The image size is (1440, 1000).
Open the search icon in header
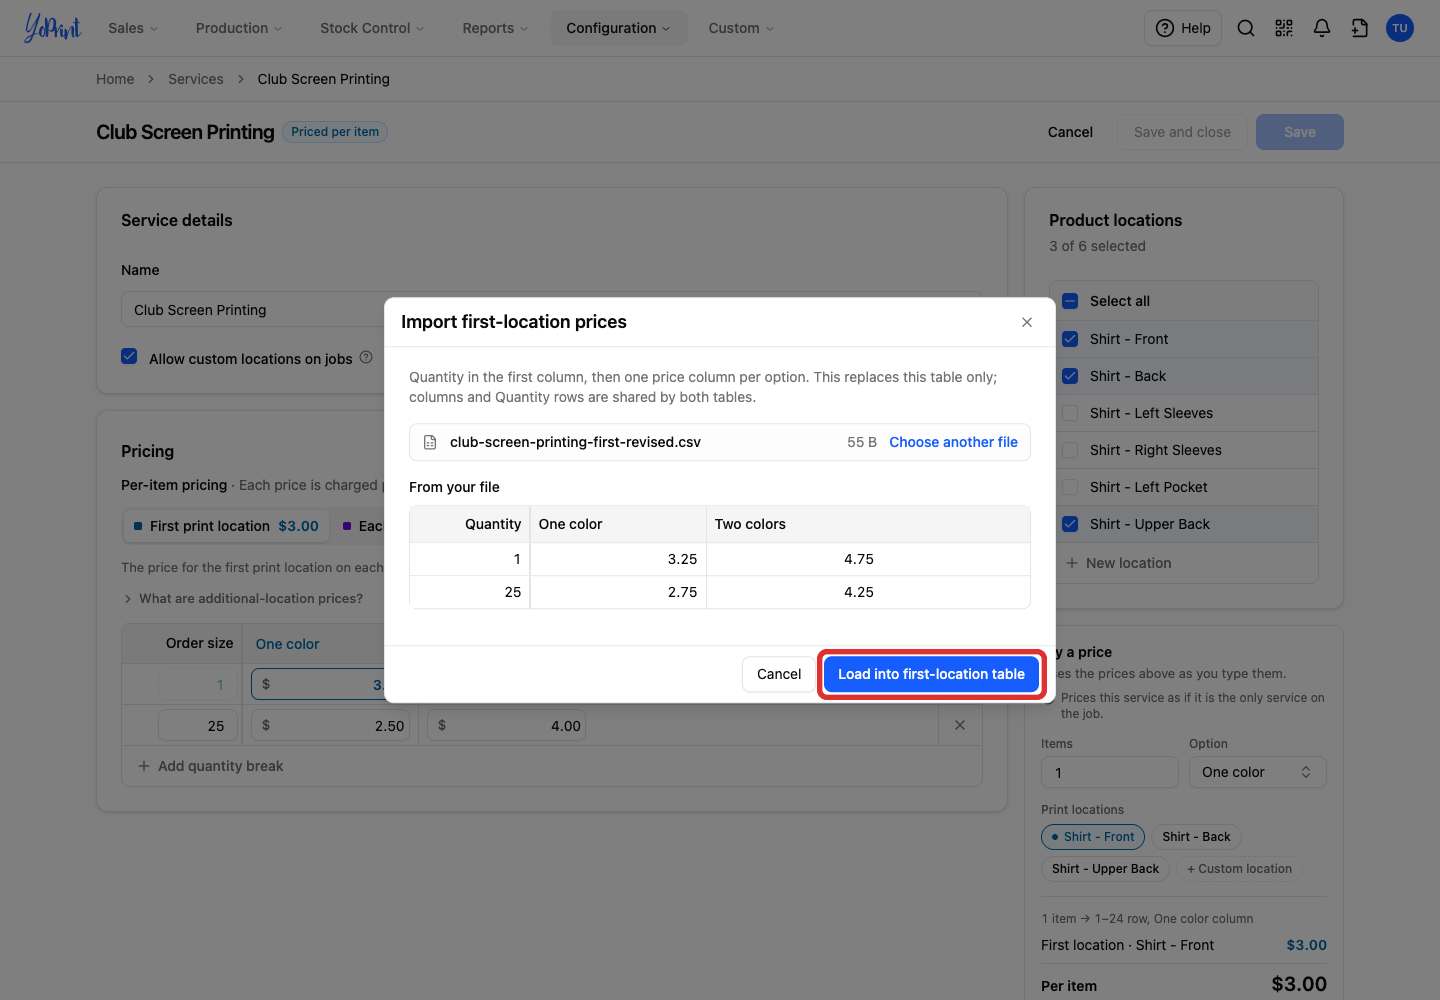tap(1246, 28)
